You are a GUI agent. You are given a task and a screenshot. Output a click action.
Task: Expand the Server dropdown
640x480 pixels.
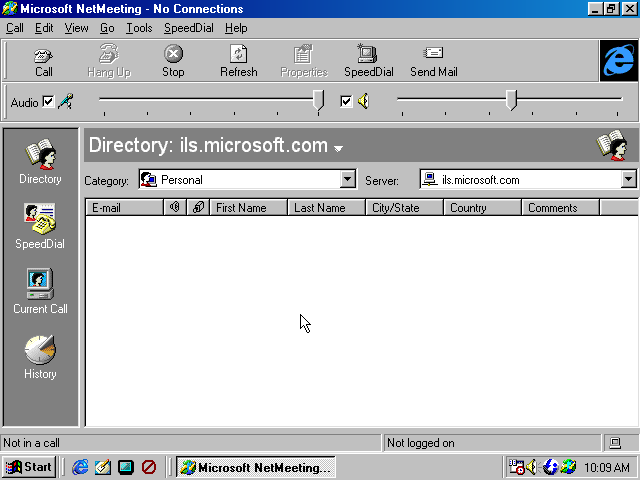pyautogui.click(x=629, y=179)
